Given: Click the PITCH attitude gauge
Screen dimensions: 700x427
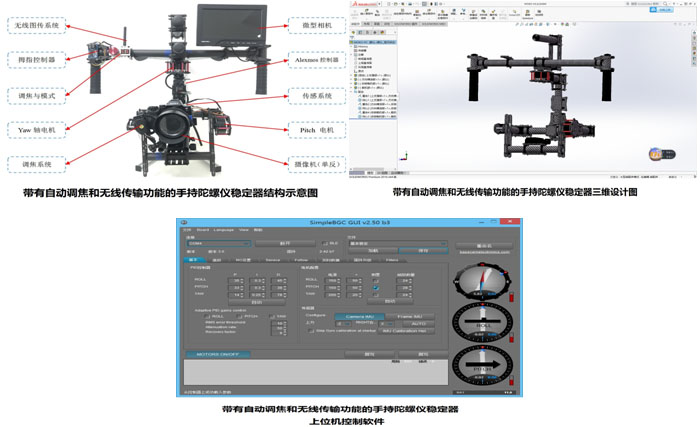Looking at the screenshot, I should pos(482,367).
